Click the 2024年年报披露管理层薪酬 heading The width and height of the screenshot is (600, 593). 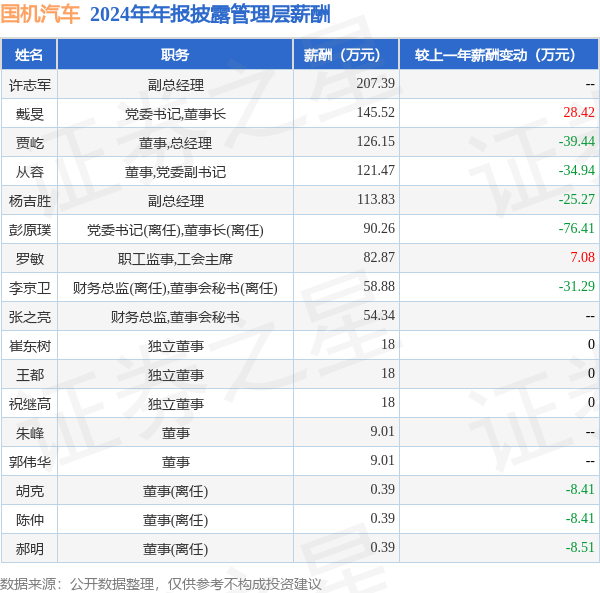pos(210,15)
